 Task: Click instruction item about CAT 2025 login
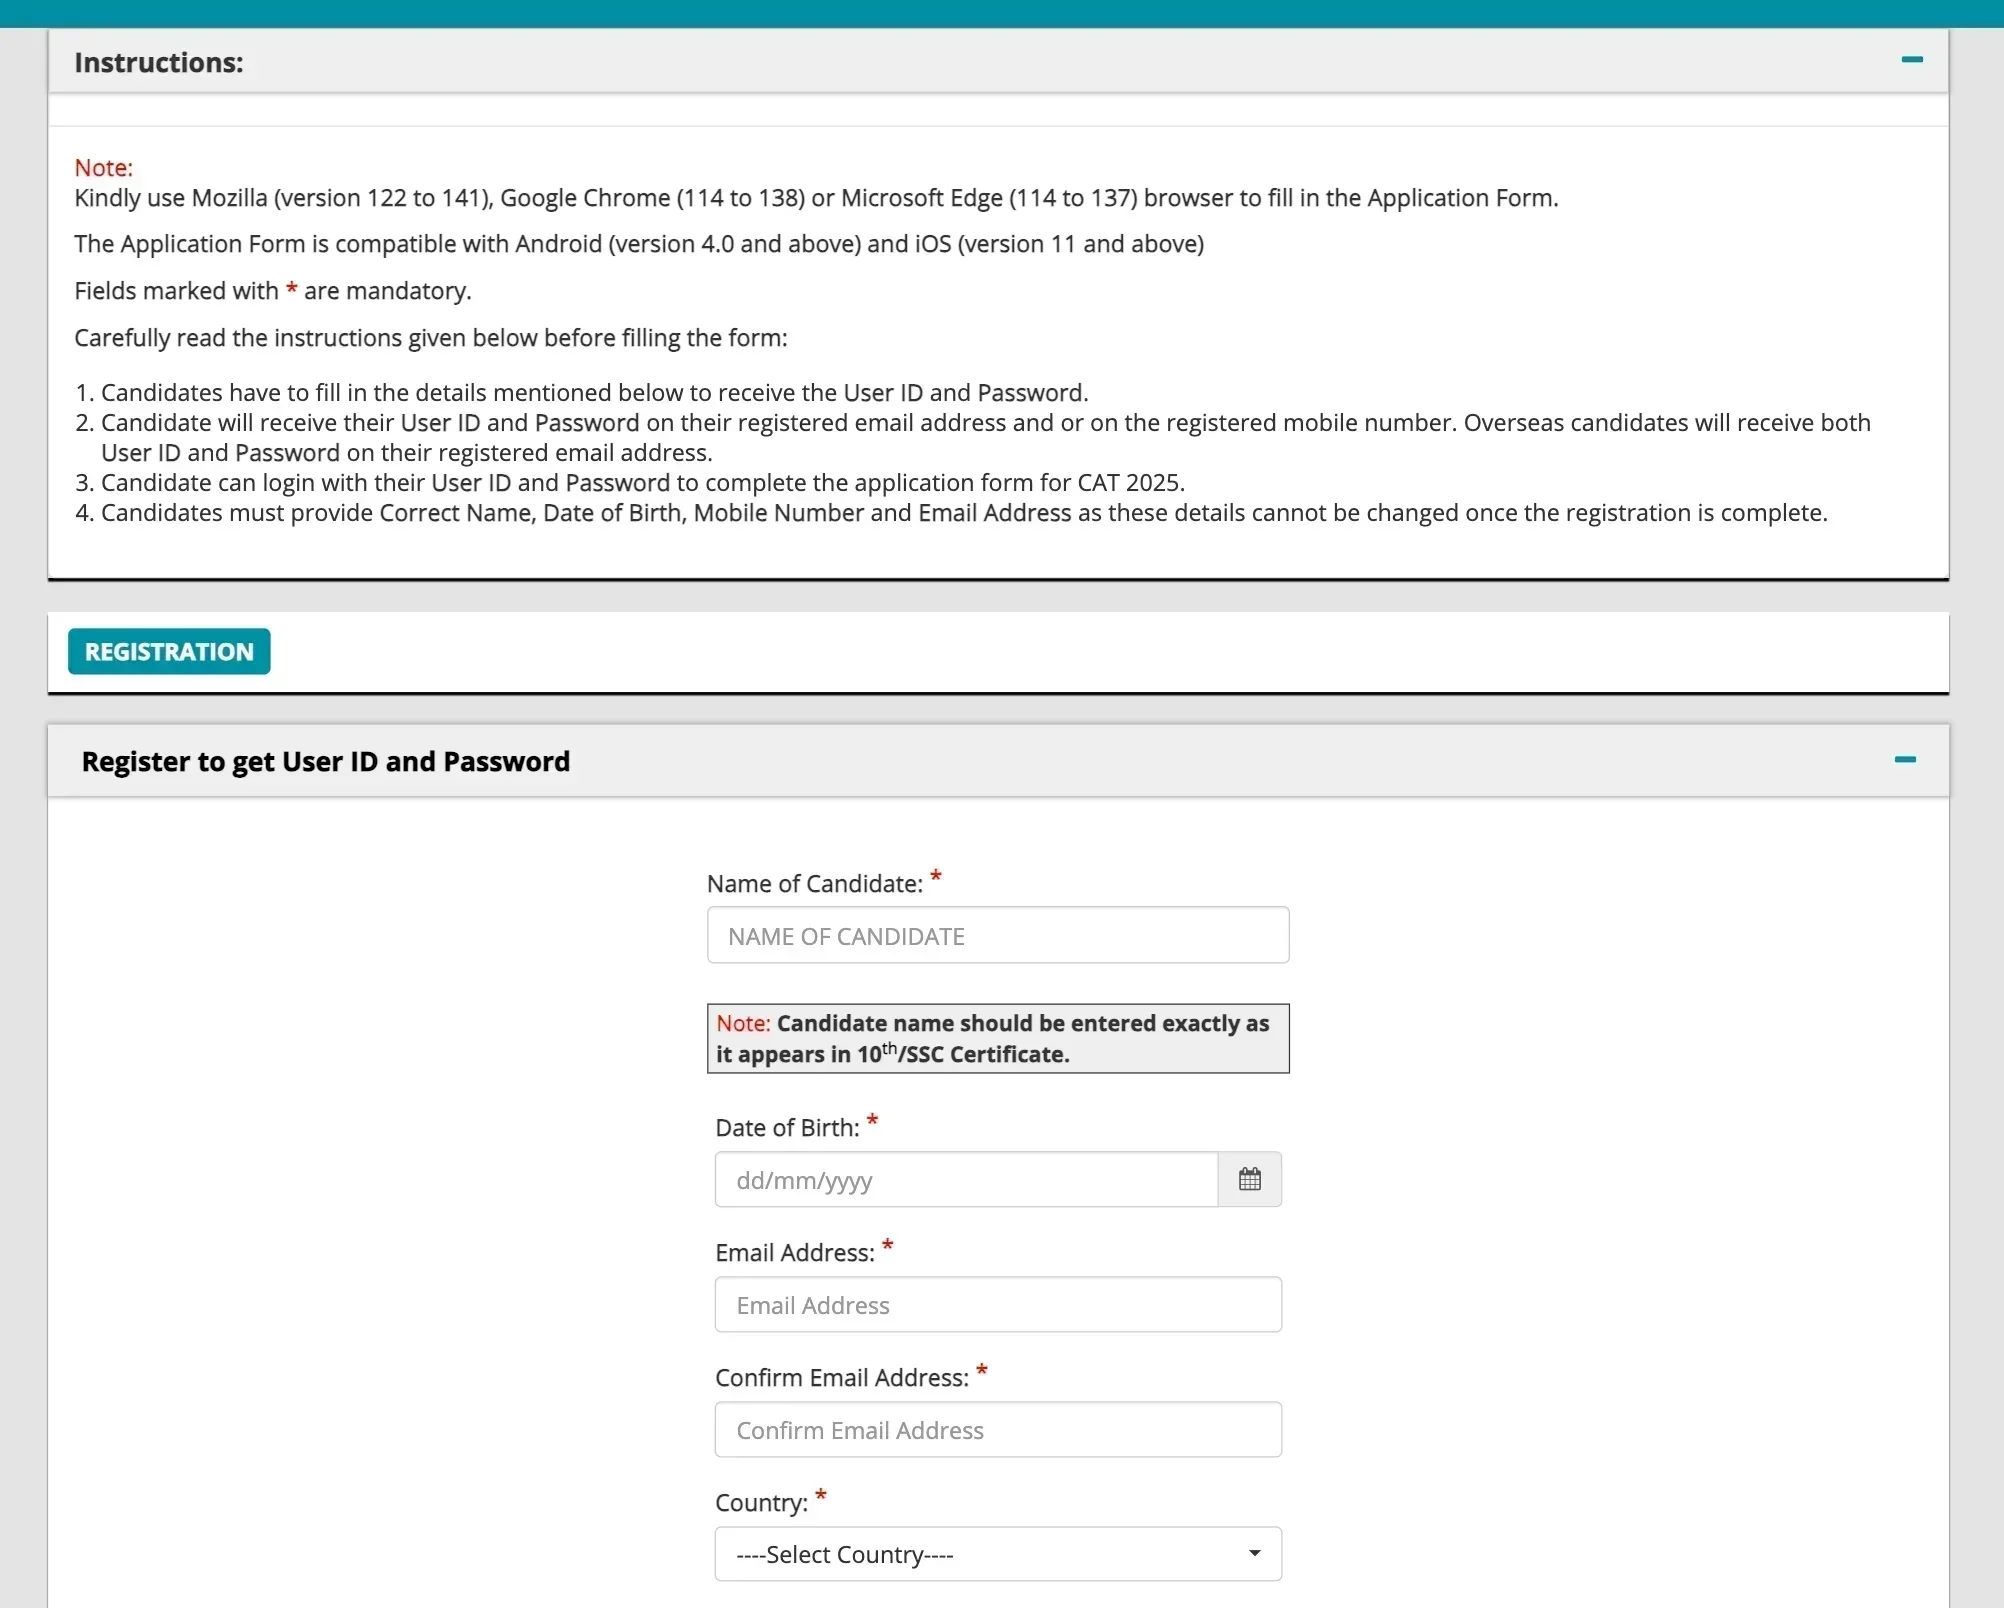642,483
